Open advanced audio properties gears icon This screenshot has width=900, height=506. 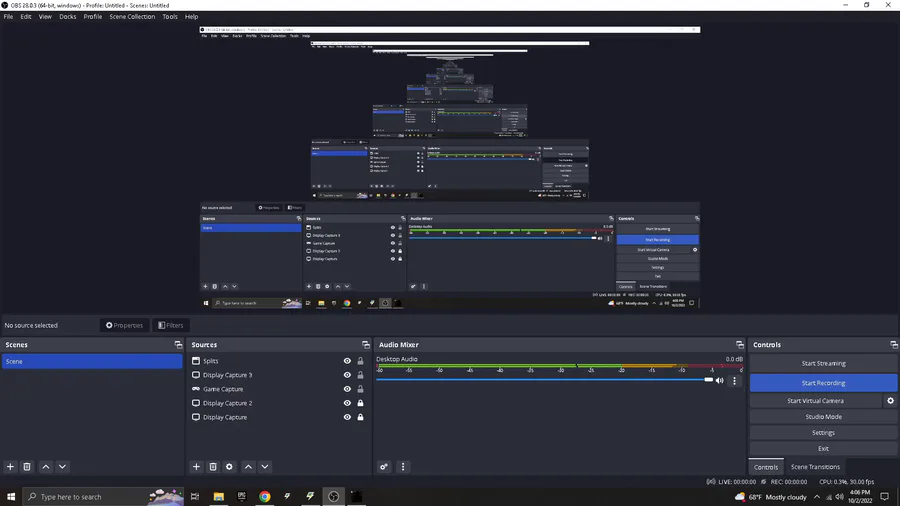[x=384, y=466]
